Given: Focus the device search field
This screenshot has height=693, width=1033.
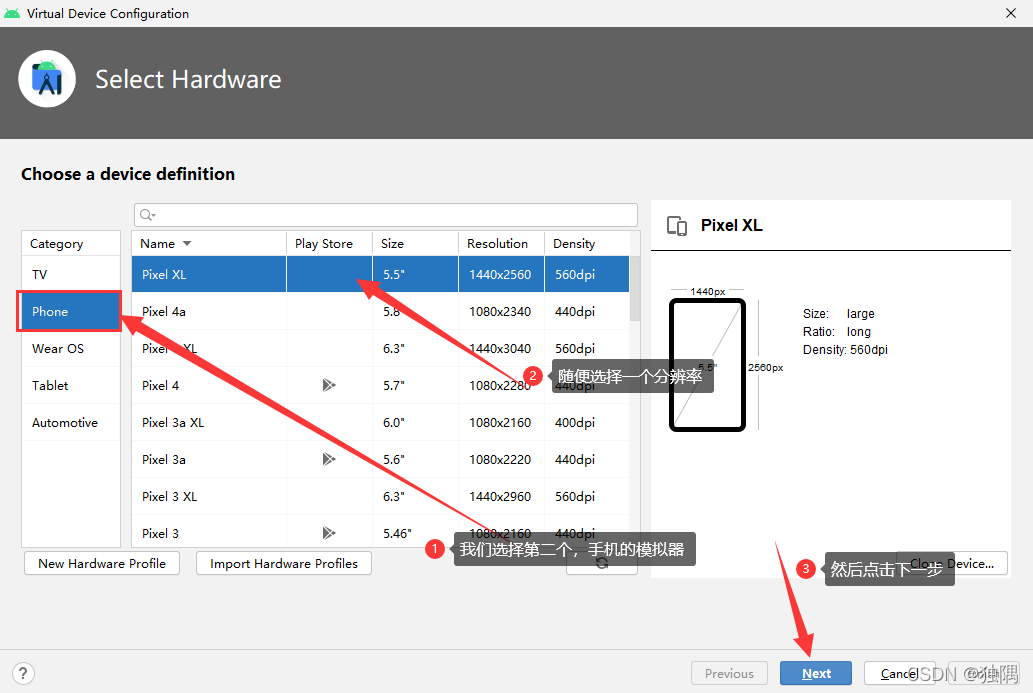Looking at the screenshot, I should click(386, 215).
